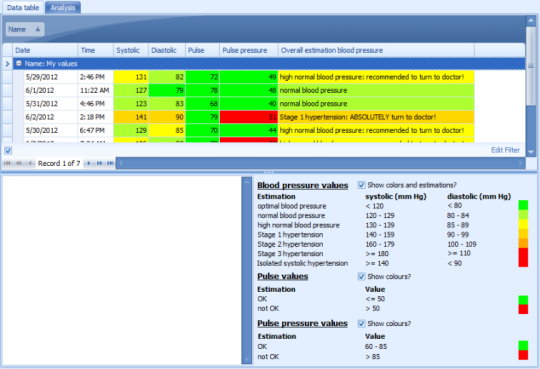Select the 5/29/2012 date cell
Image resolution: width=540 pixels, height=369 pixels.
pyautogui.click(x=51, y=77)
